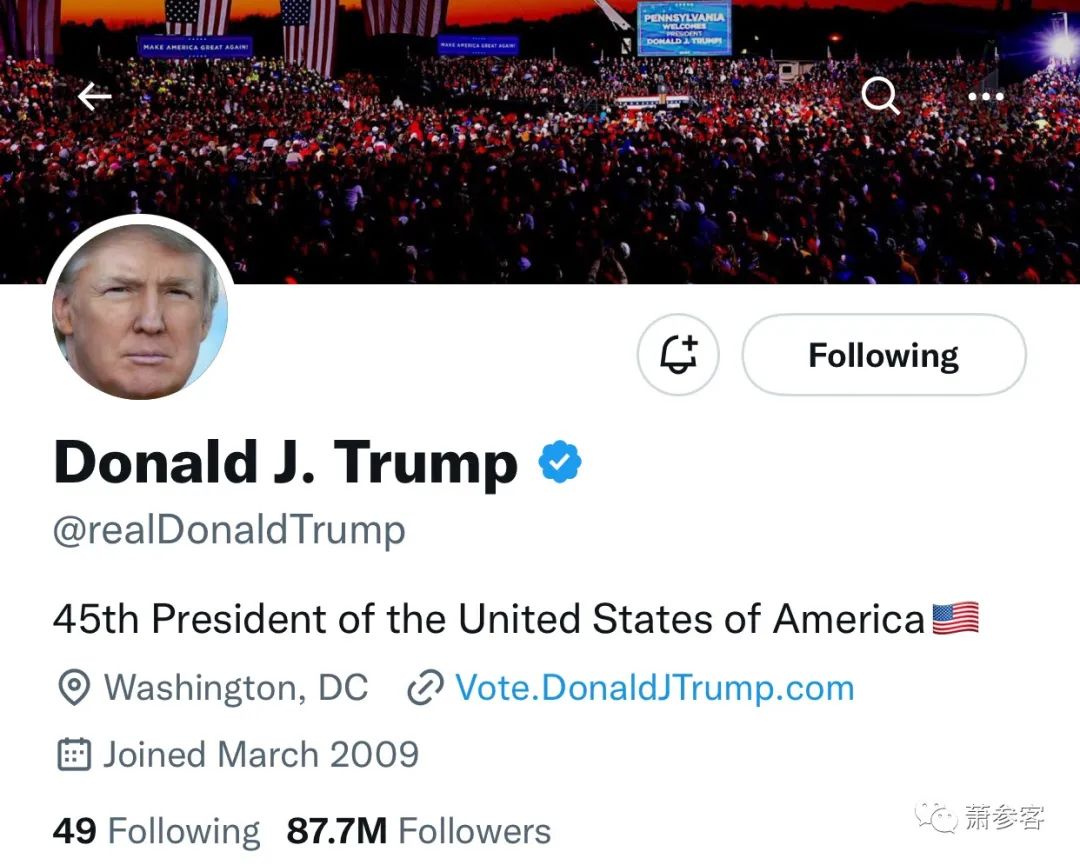Screen dimensions: 1080x865
Task: Click the blue verified badge
Action: pos(560,461)
